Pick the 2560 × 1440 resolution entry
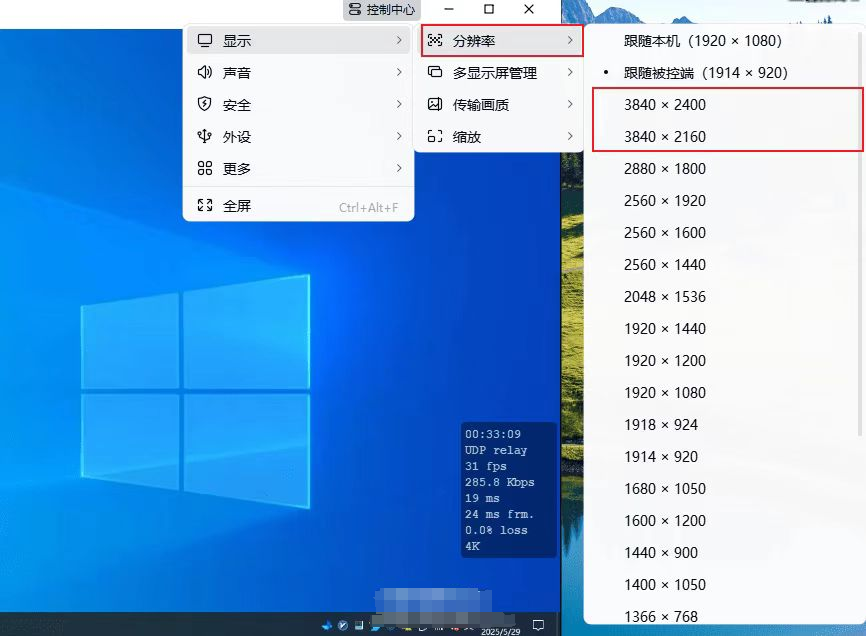Image resolution: width=866 pixels, height=636 pixels. 664,265
